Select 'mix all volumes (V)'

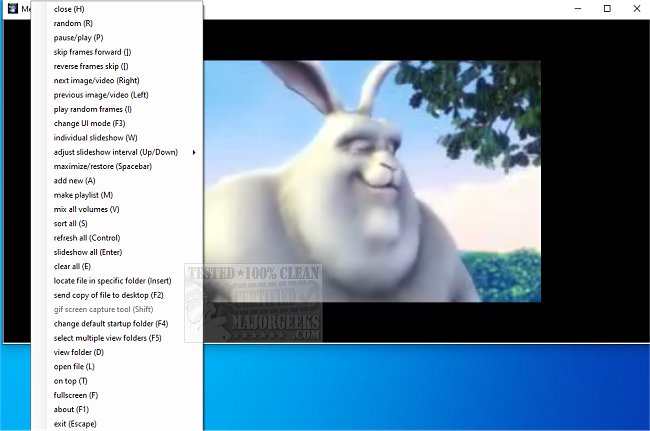pos(86,209)
